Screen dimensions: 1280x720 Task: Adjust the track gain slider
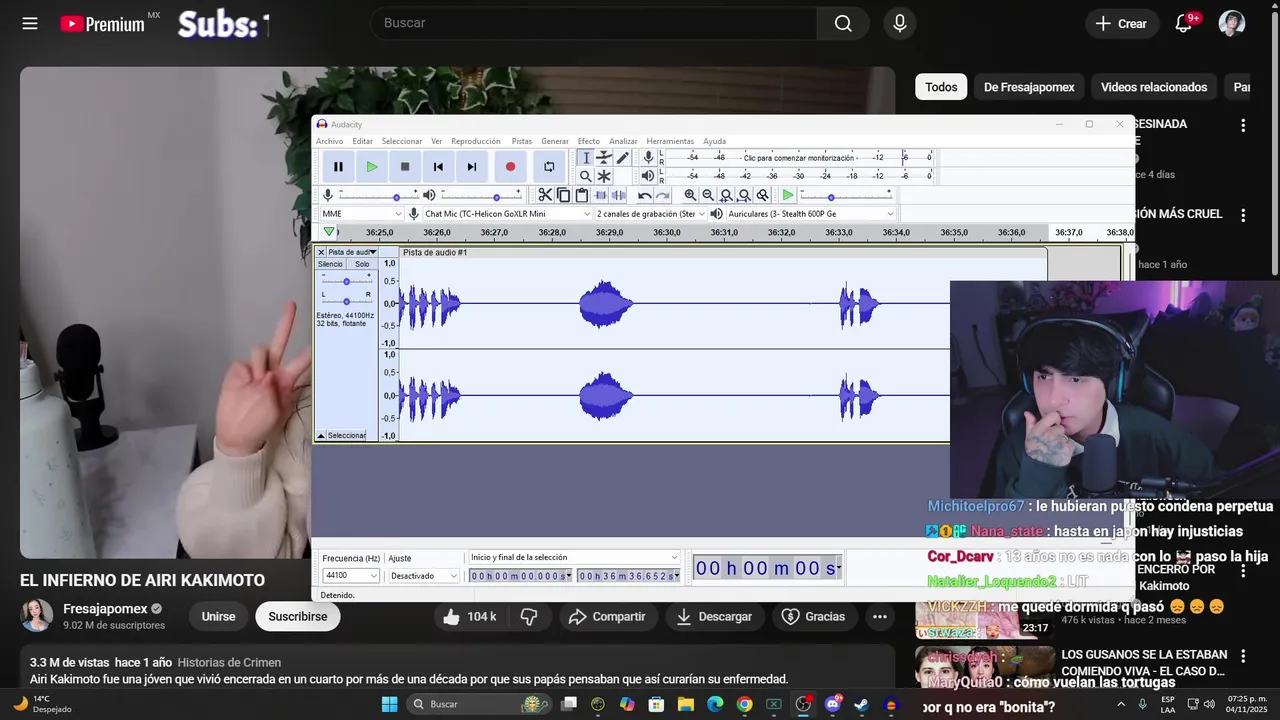[x=346, y=282]
